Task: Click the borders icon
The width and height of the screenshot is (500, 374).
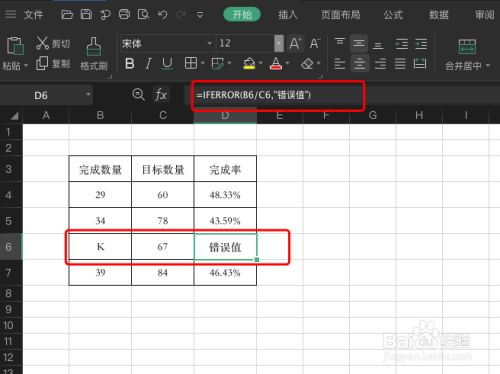Action: 191,63
